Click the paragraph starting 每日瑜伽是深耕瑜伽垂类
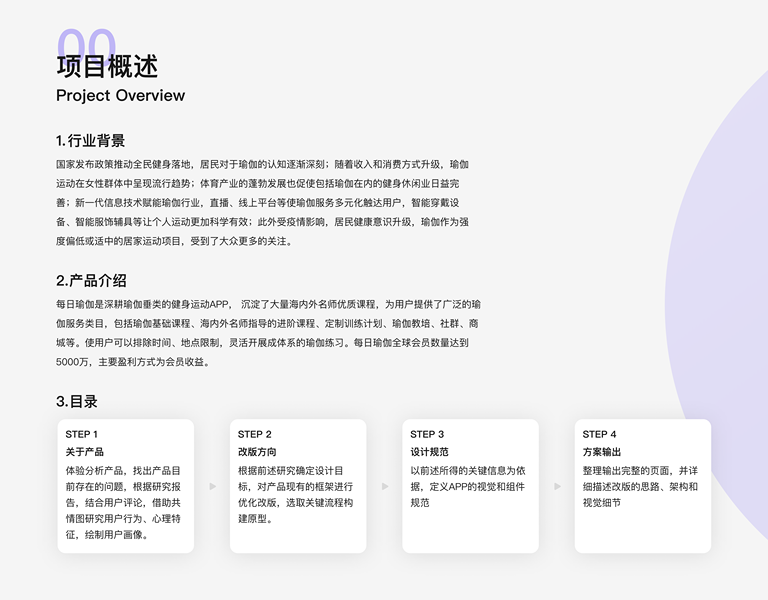Screen dimensions: 768x600 coord(268,333)
